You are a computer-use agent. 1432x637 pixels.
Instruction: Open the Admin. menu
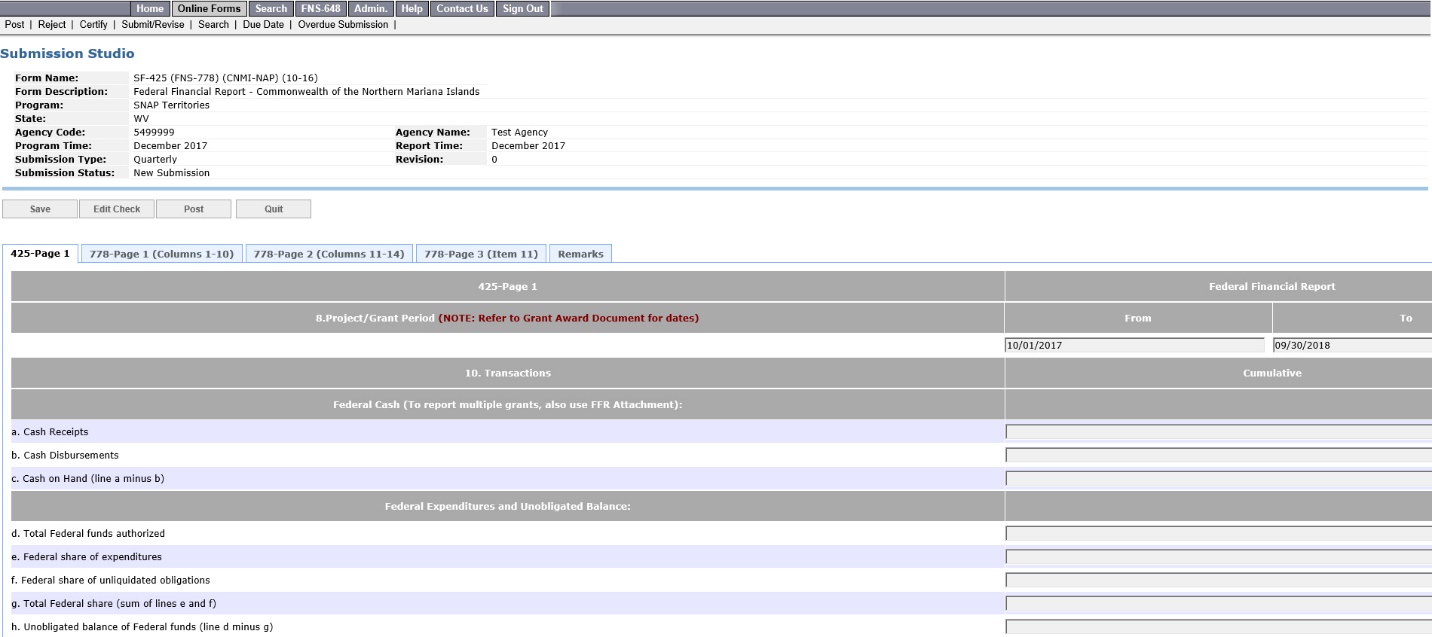pos(370,8)
